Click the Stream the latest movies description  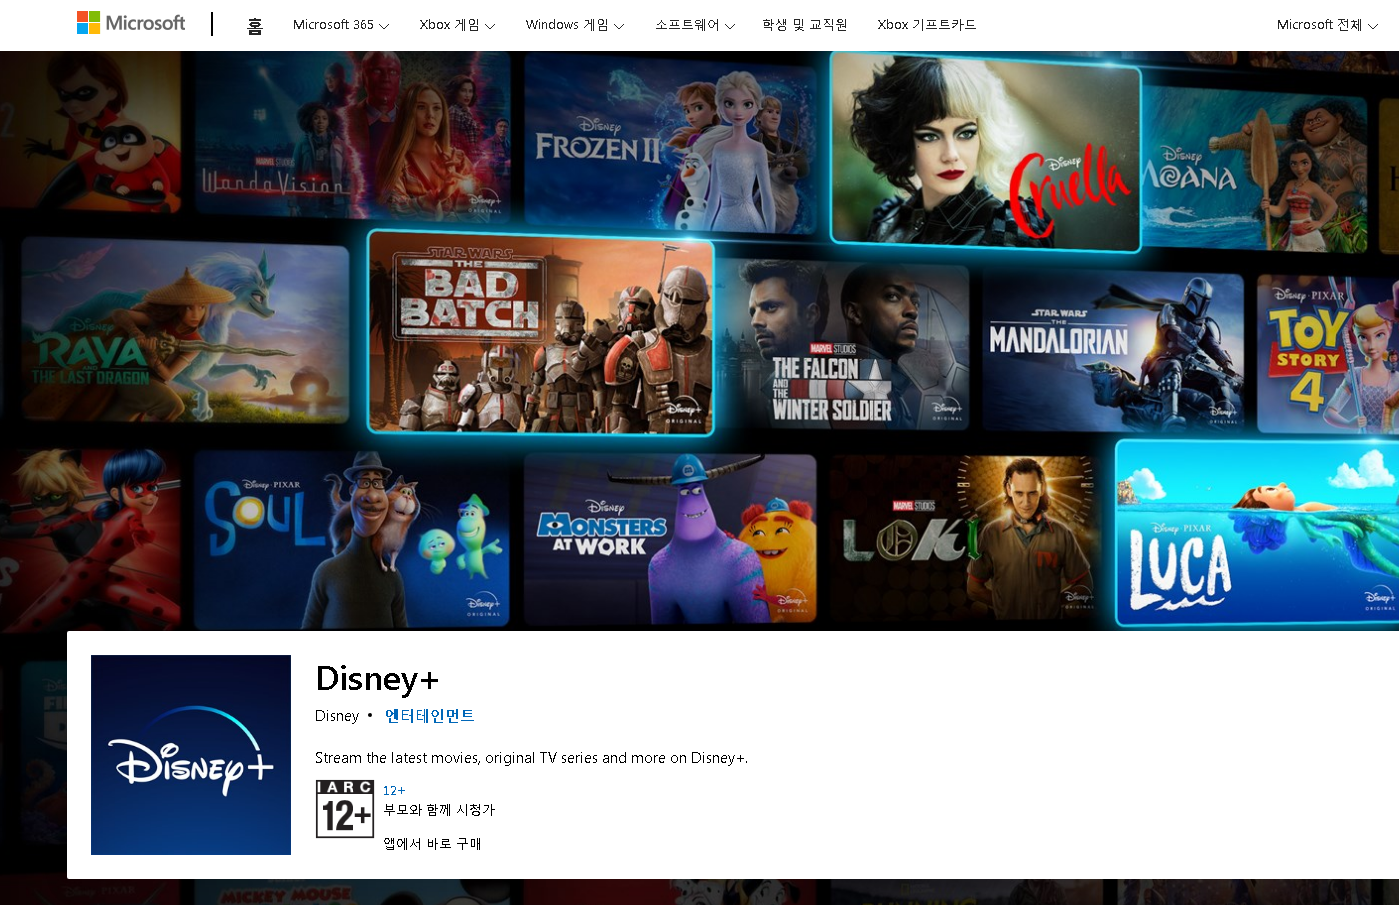(531, 758)
